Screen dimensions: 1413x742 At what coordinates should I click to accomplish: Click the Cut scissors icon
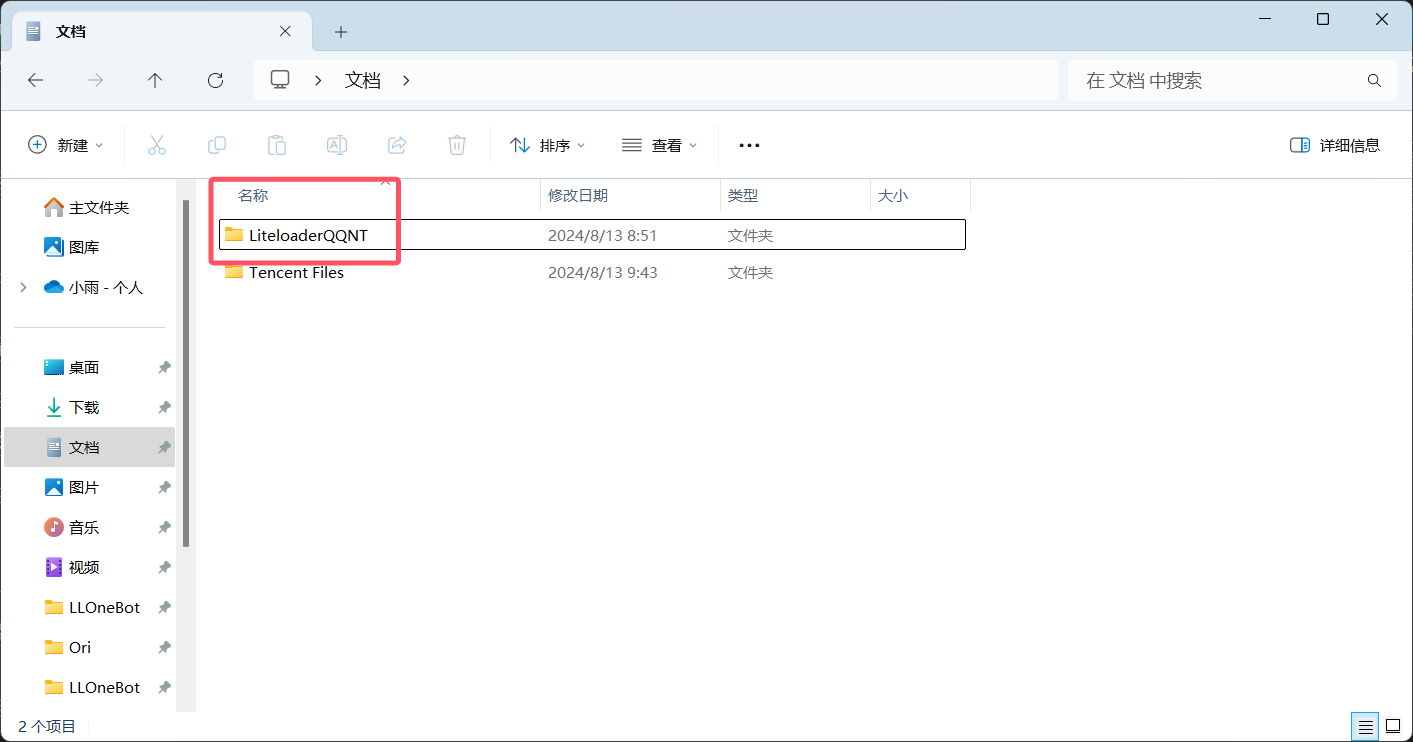click(x=156, y=145)
